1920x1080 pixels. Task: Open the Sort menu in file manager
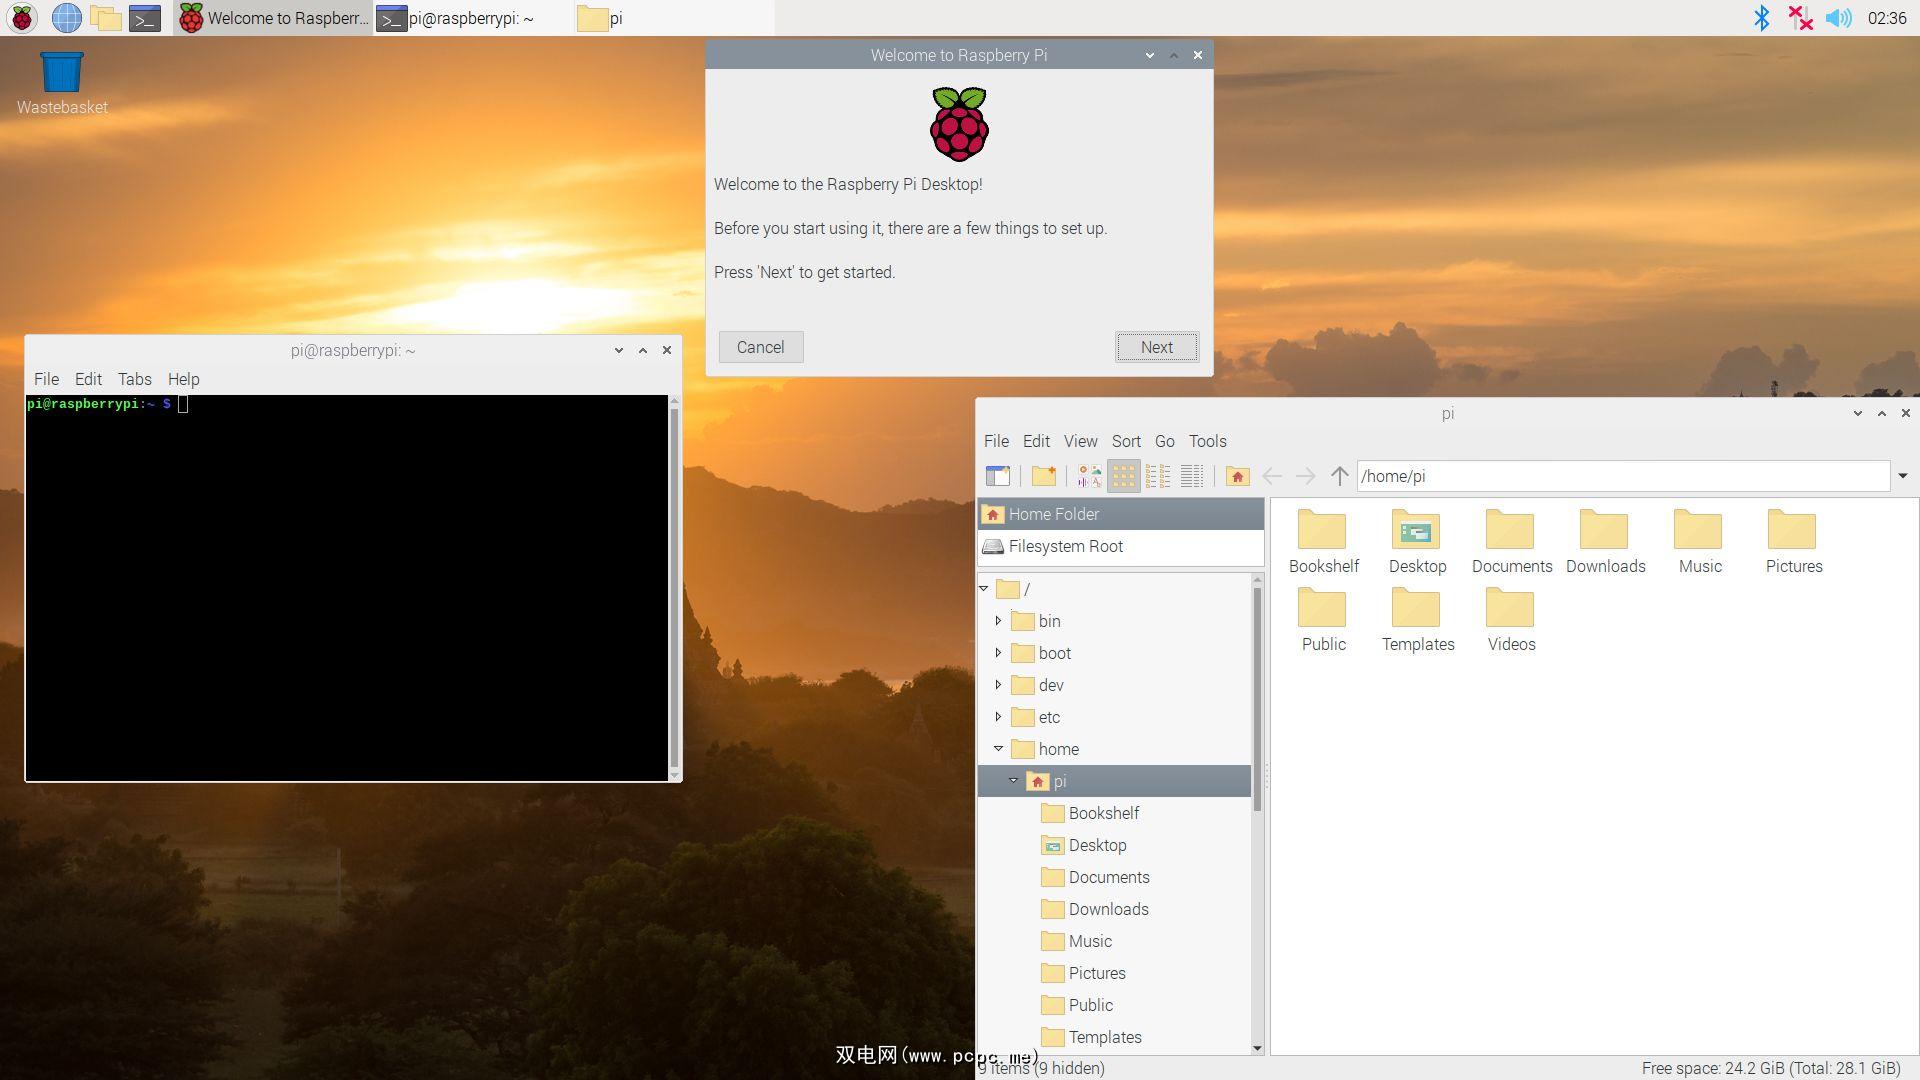pos(1125,441)
